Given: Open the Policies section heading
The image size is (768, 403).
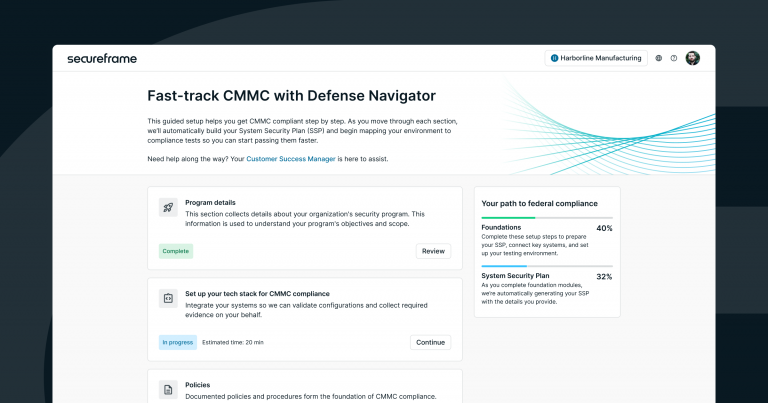Looking at the screenshot, I should [198, 384].
